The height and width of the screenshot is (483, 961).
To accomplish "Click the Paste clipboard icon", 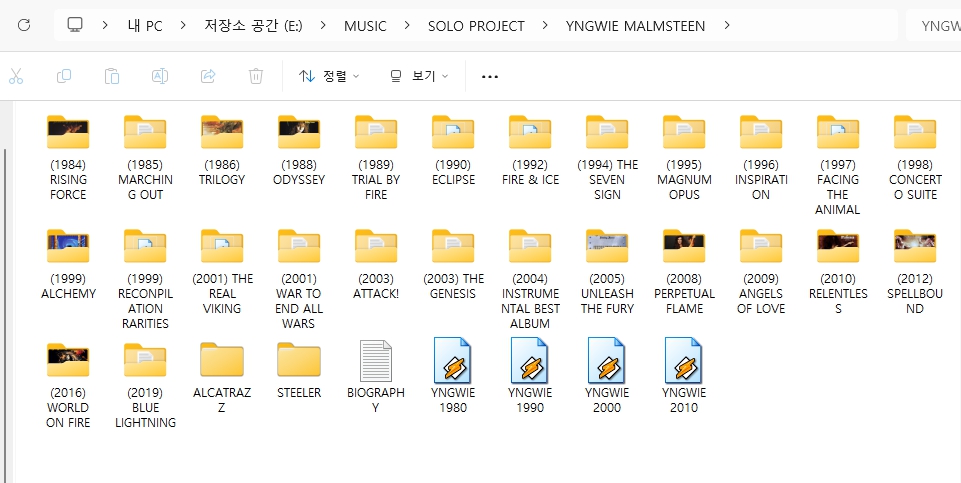I will pos(112,76).
